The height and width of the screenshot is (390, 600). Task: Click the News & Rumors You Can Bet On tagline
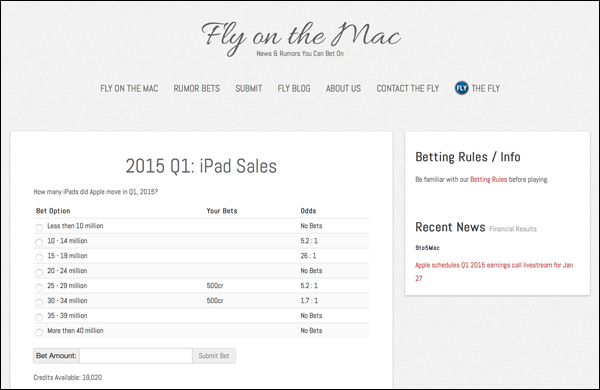tap(300, 54)
